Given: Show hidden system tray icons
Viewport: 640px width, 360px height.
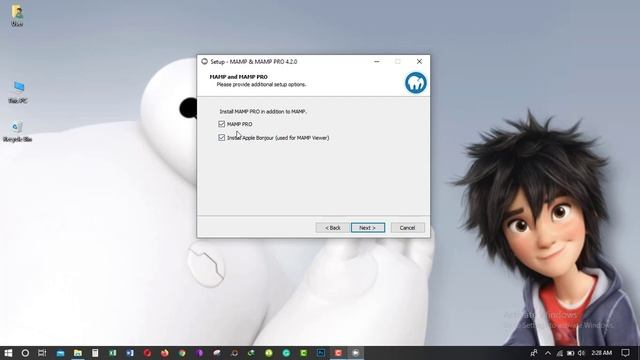Looking at the screenshot, I should coord(548,353).
